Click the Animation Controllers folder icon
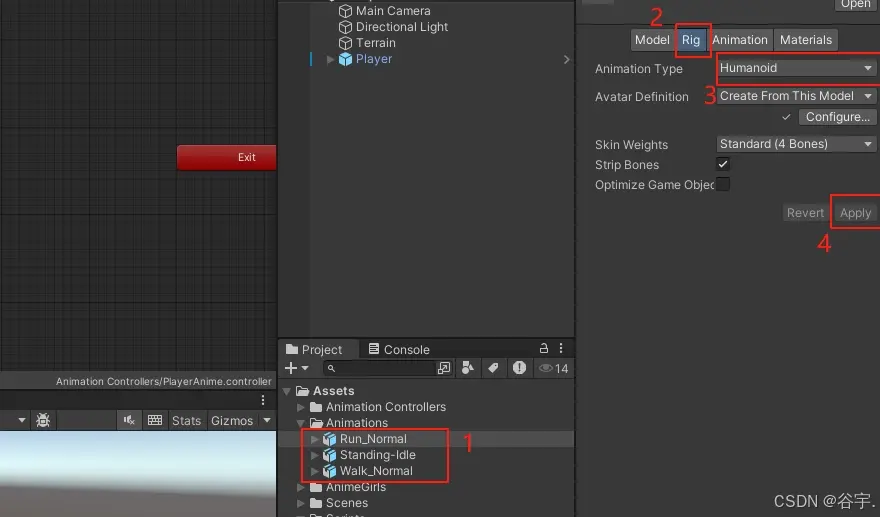The image size is (880, 517). [x=316, y=407]
